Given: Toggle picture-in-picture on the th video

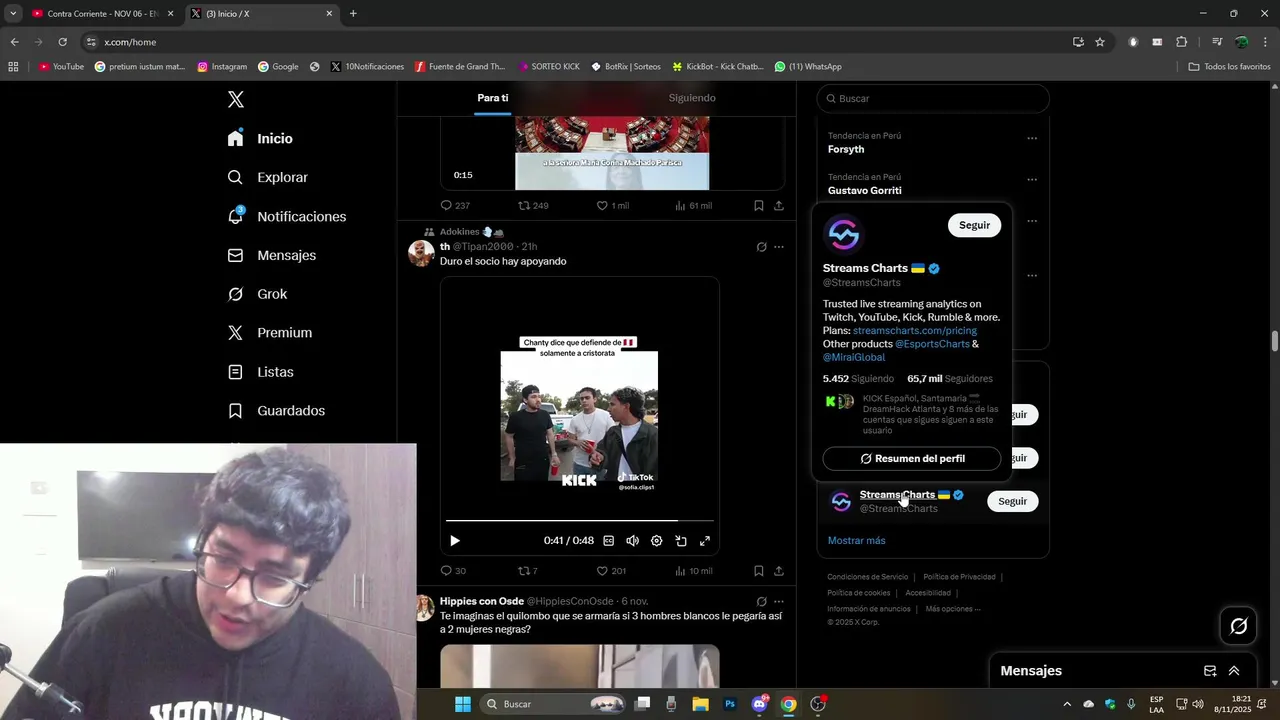Looking at the screenshot, I should tap(681, 541).
